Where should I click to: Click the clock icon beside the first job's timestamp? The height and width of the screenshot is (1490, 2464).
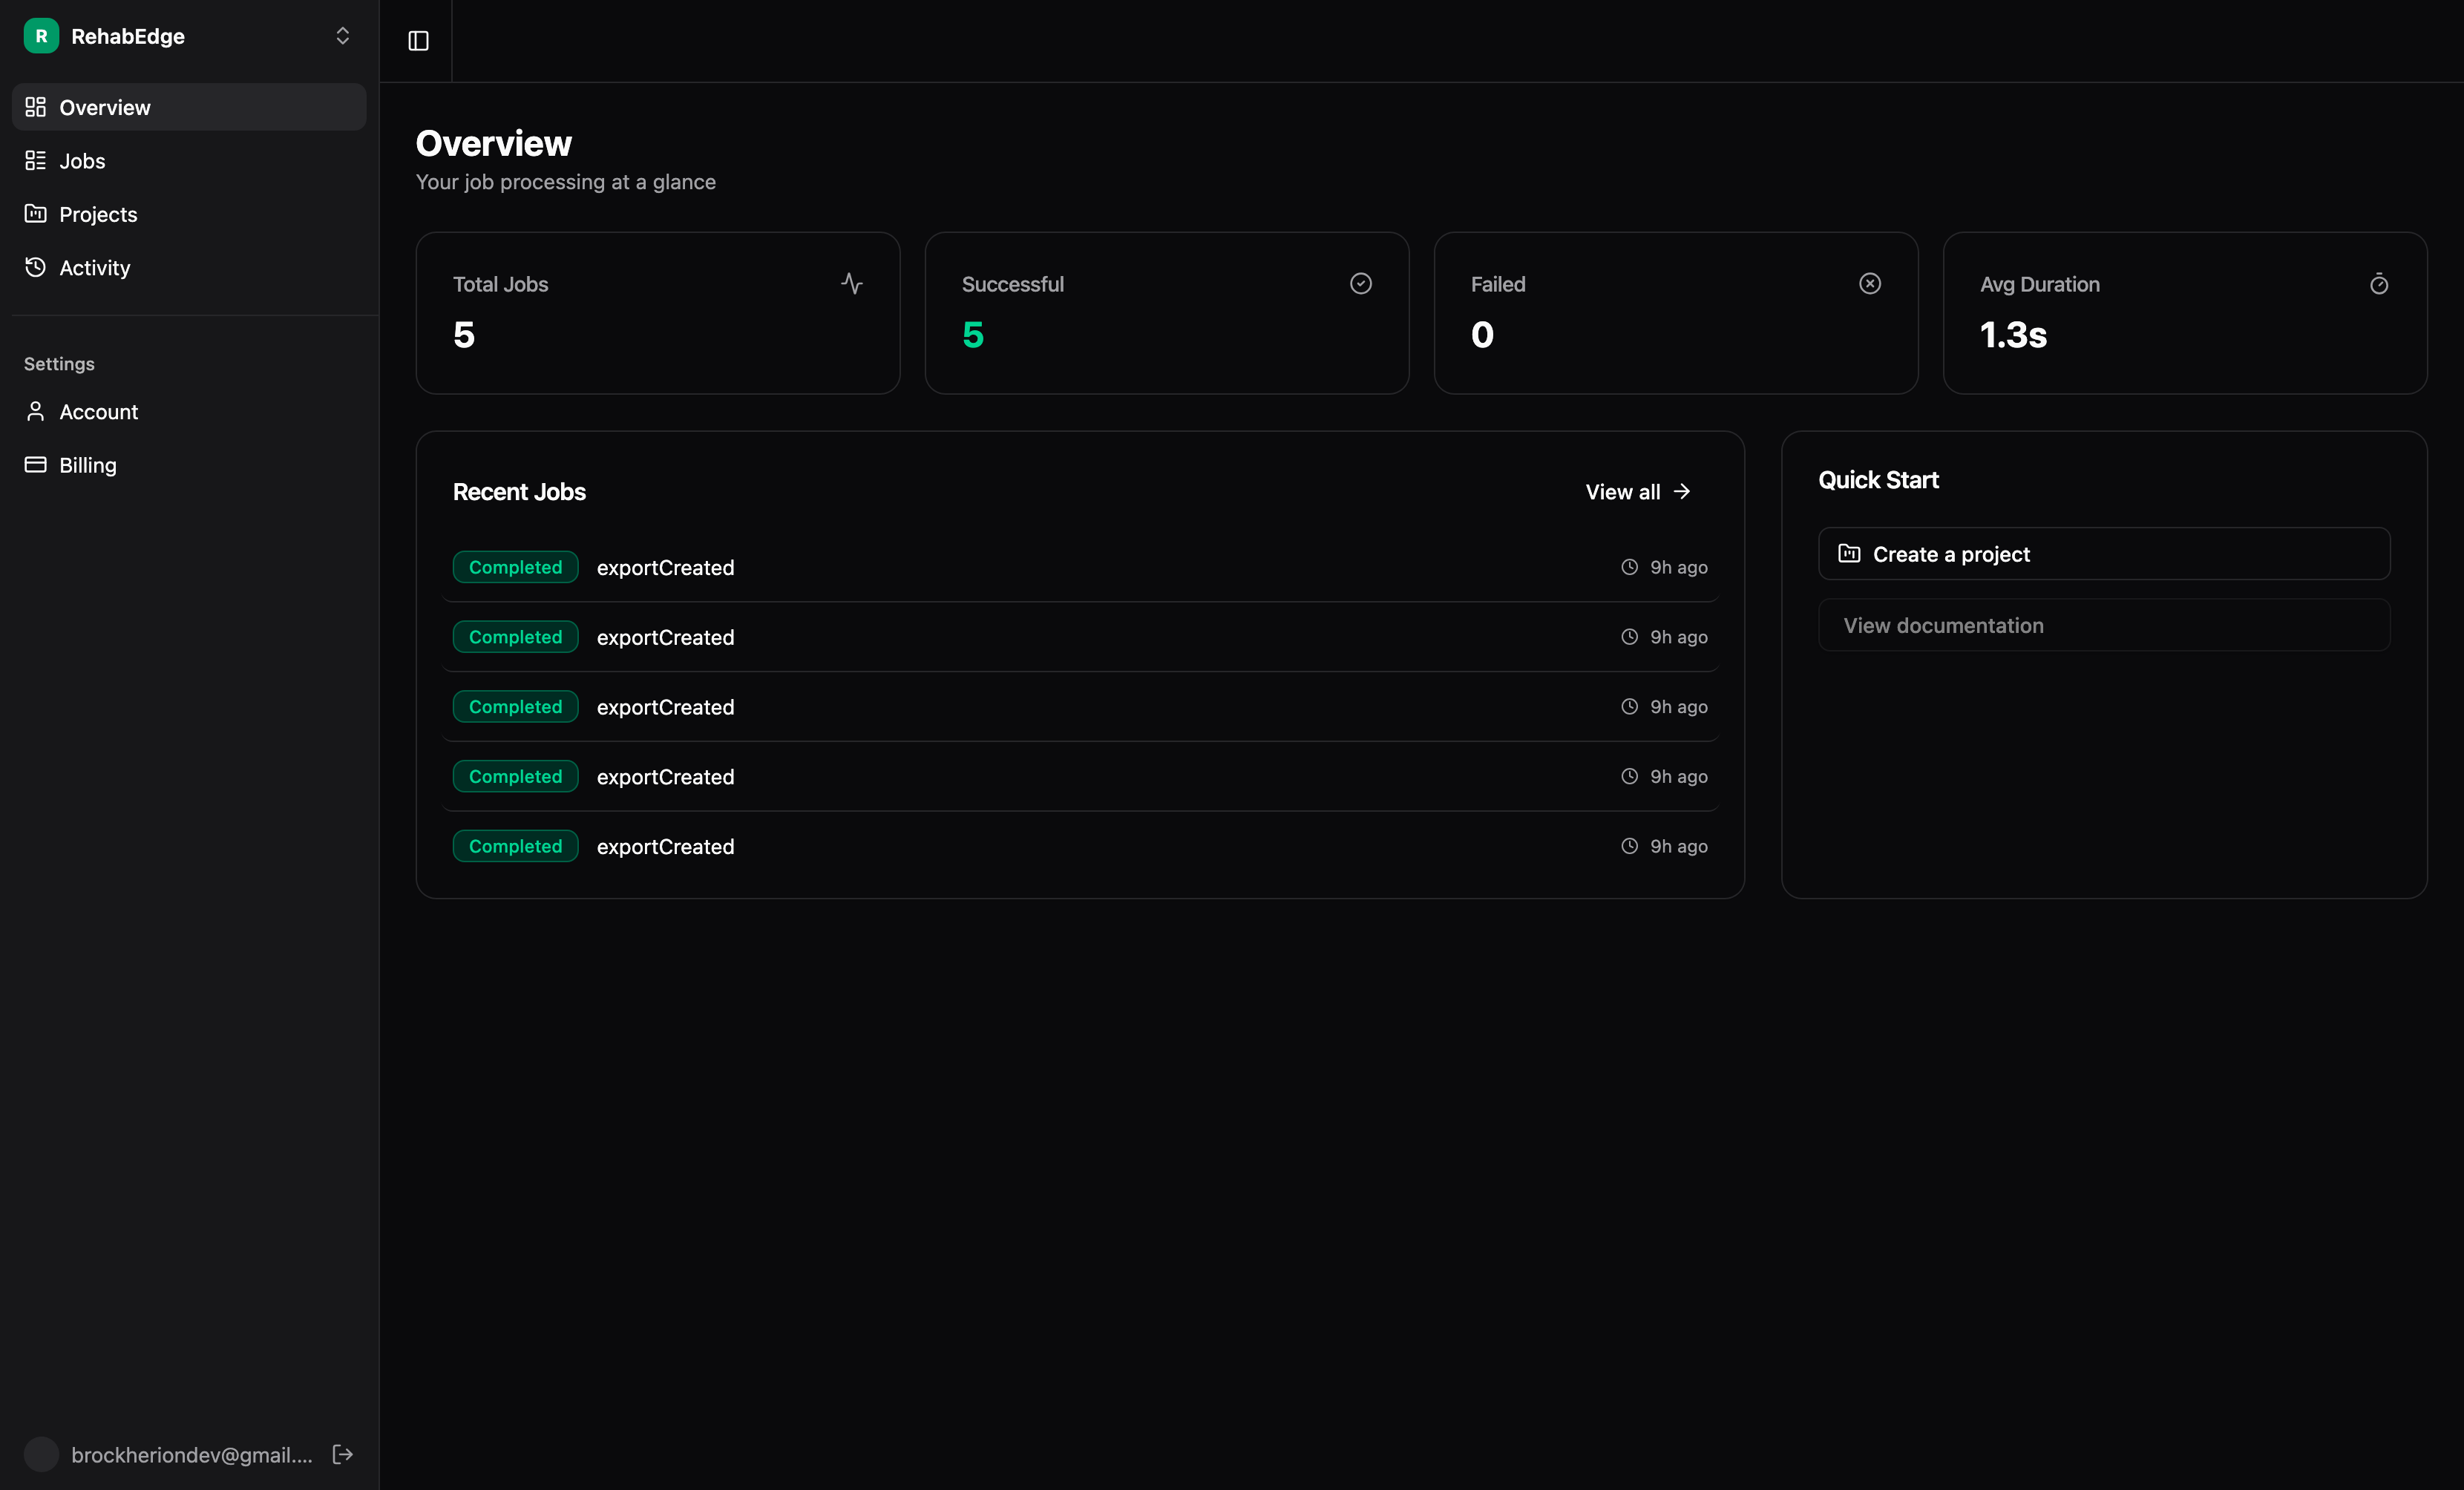click(1630, 567)
